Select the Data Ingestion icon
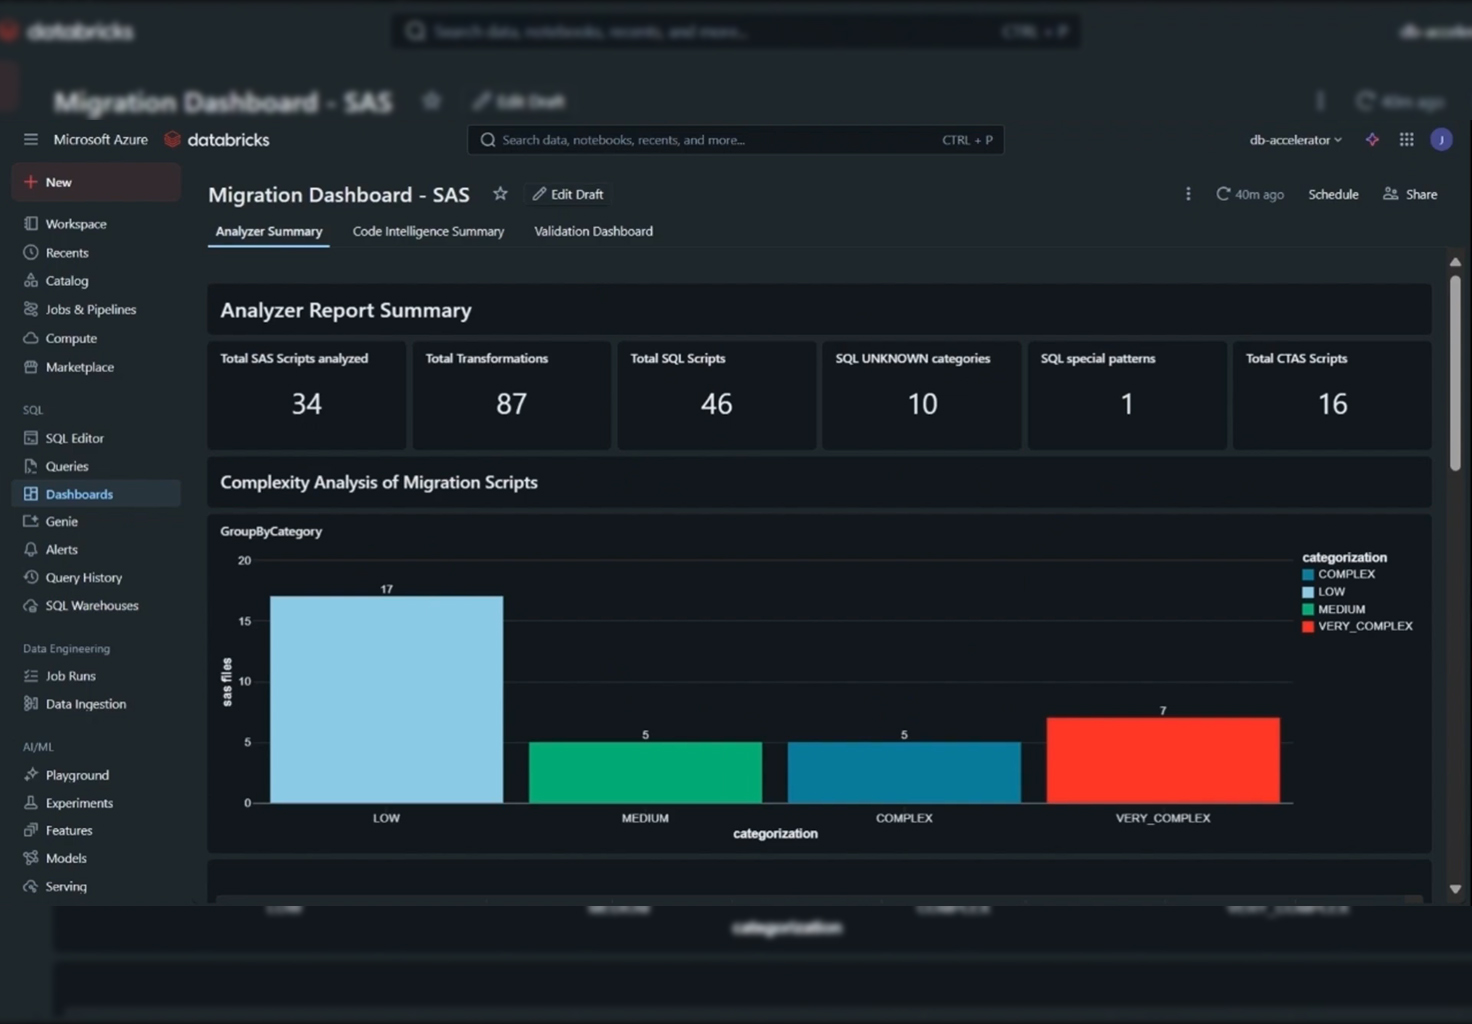Viewport: 1472px width, 1024px height. 31,703
